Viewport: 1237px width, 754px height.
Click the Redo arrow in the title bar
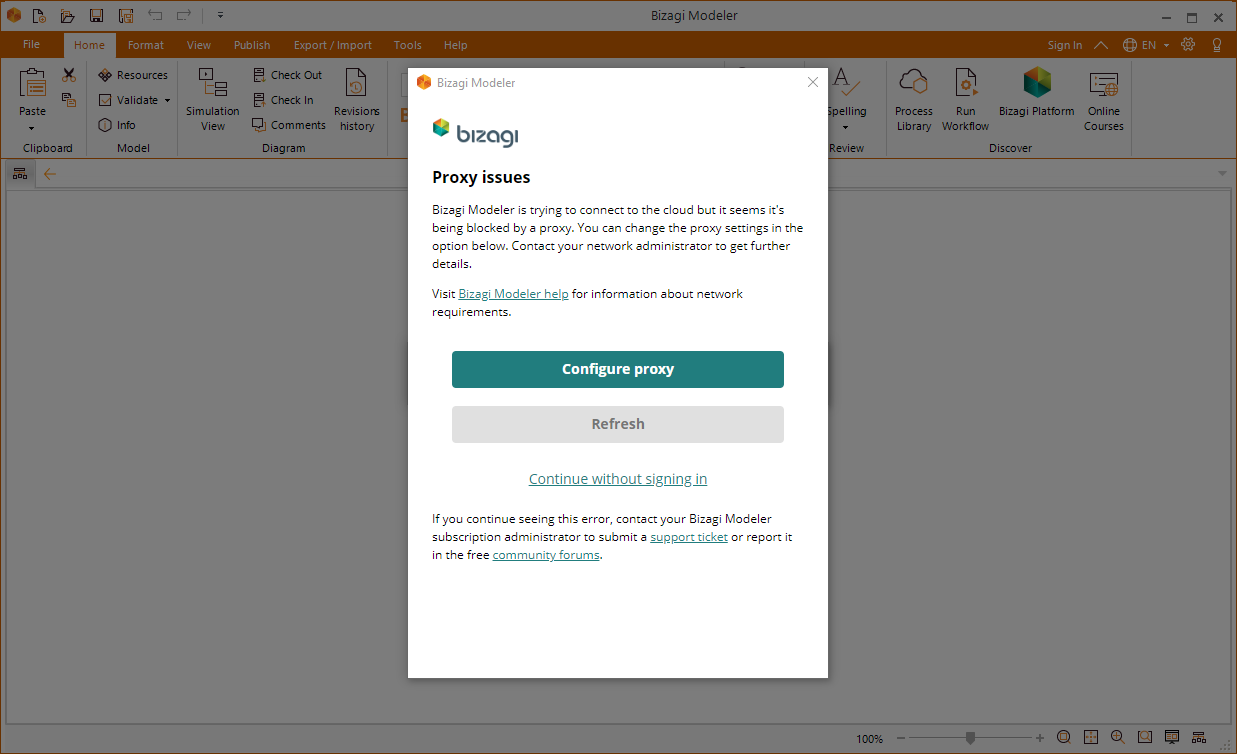[184, 15]
